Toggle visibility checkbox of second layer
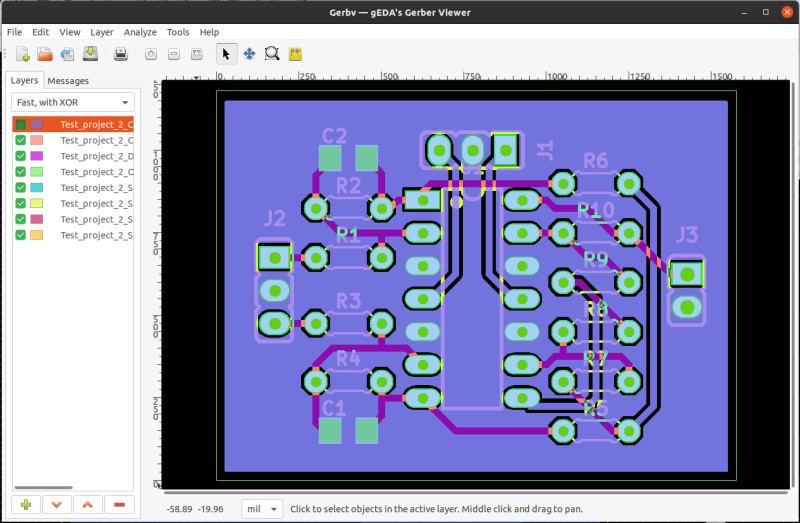This screenshot has height=523, width=800. click(20, 141)
